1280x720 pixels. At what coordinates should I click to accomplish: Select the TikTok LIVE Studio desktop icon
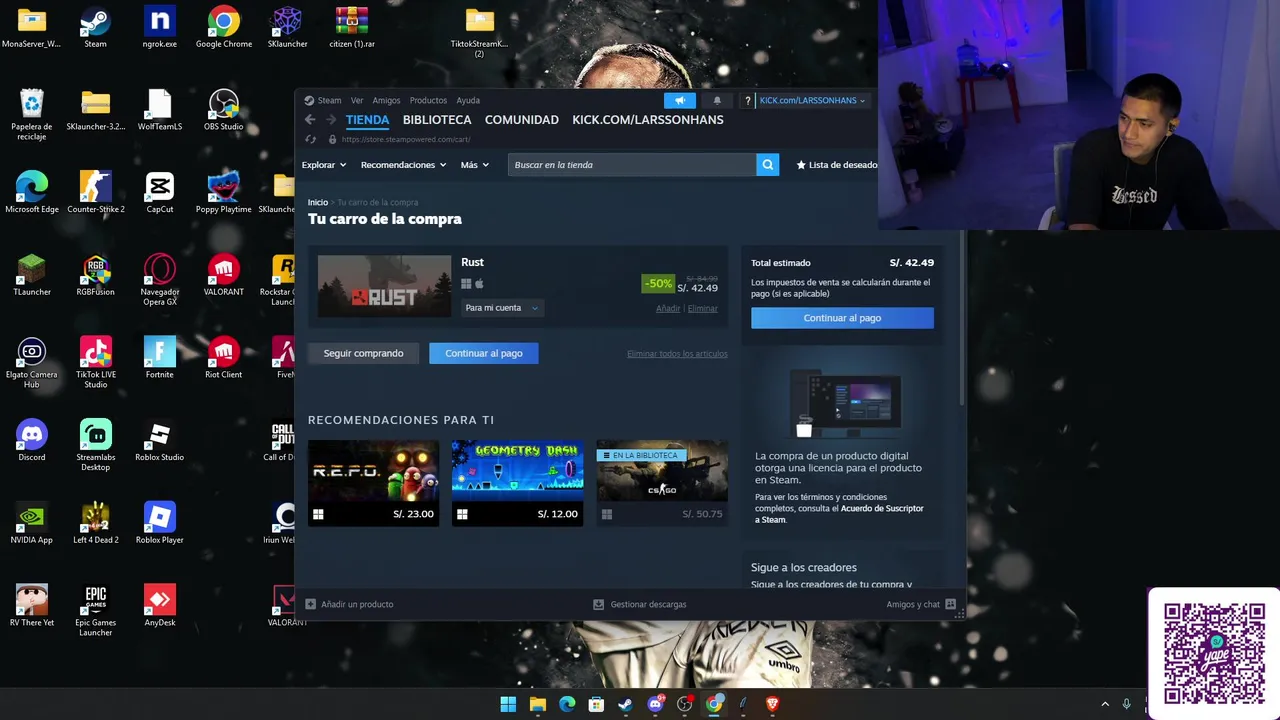tap(96, 363)
